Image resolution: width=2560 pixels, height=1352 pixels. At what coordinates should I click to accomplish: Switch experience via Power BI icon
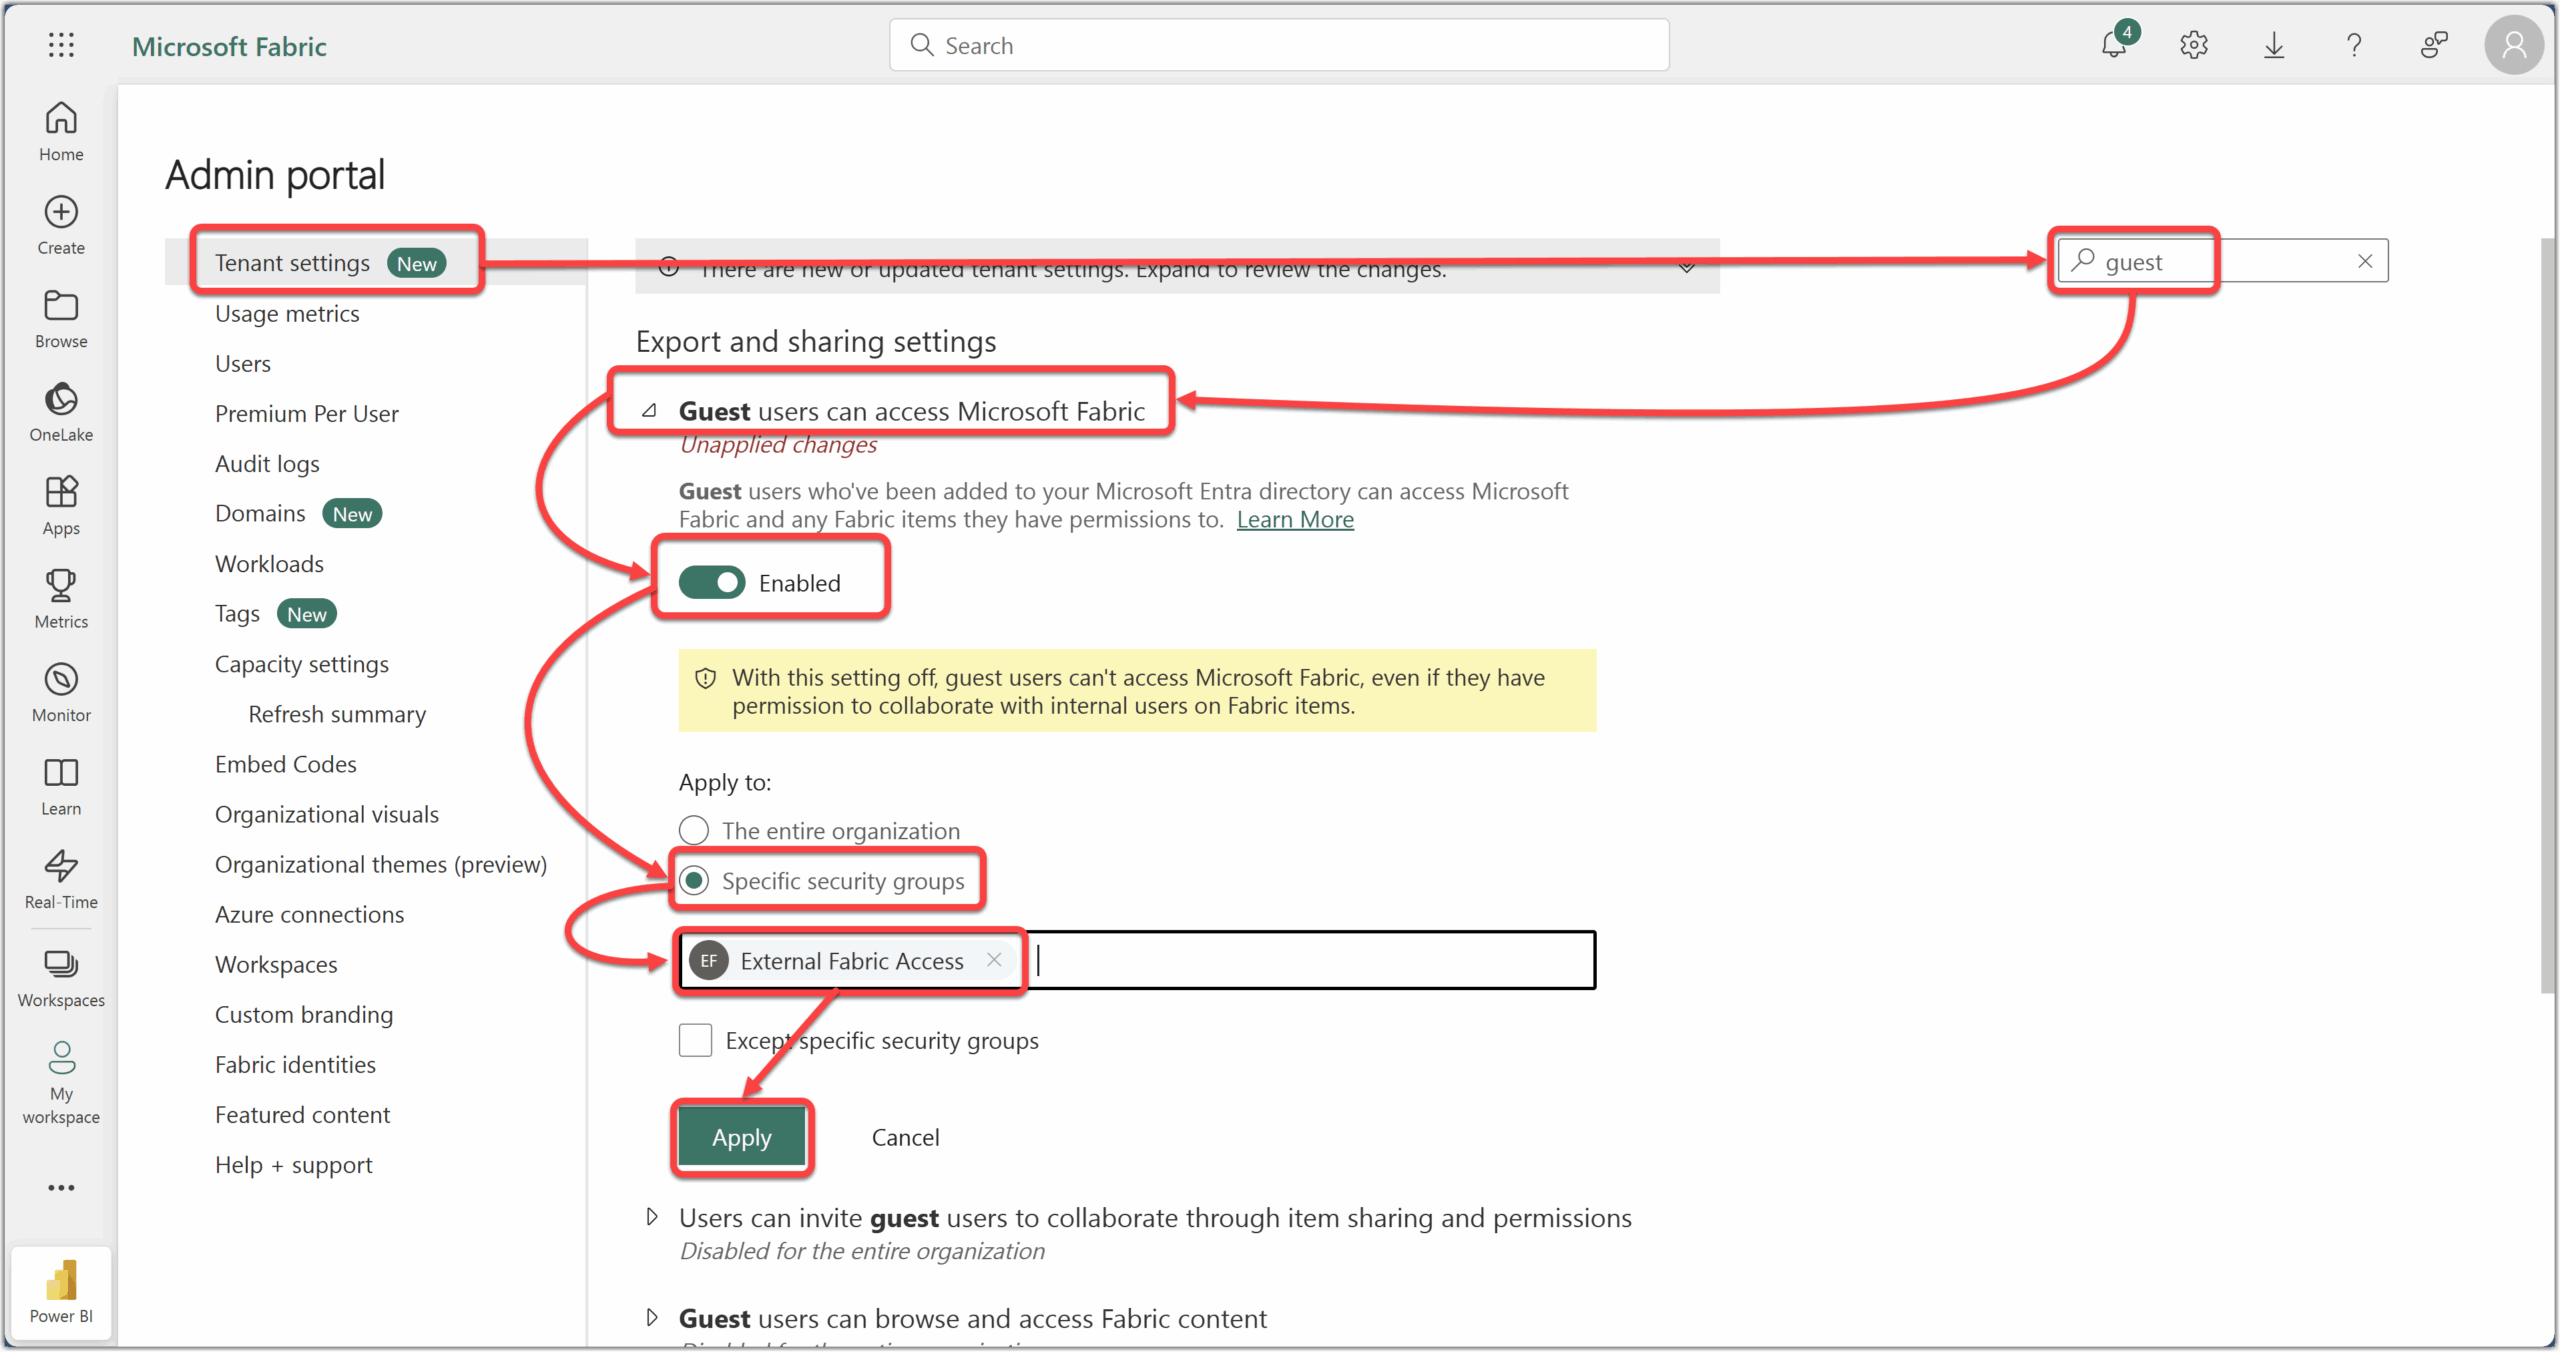click(61, 1291)
